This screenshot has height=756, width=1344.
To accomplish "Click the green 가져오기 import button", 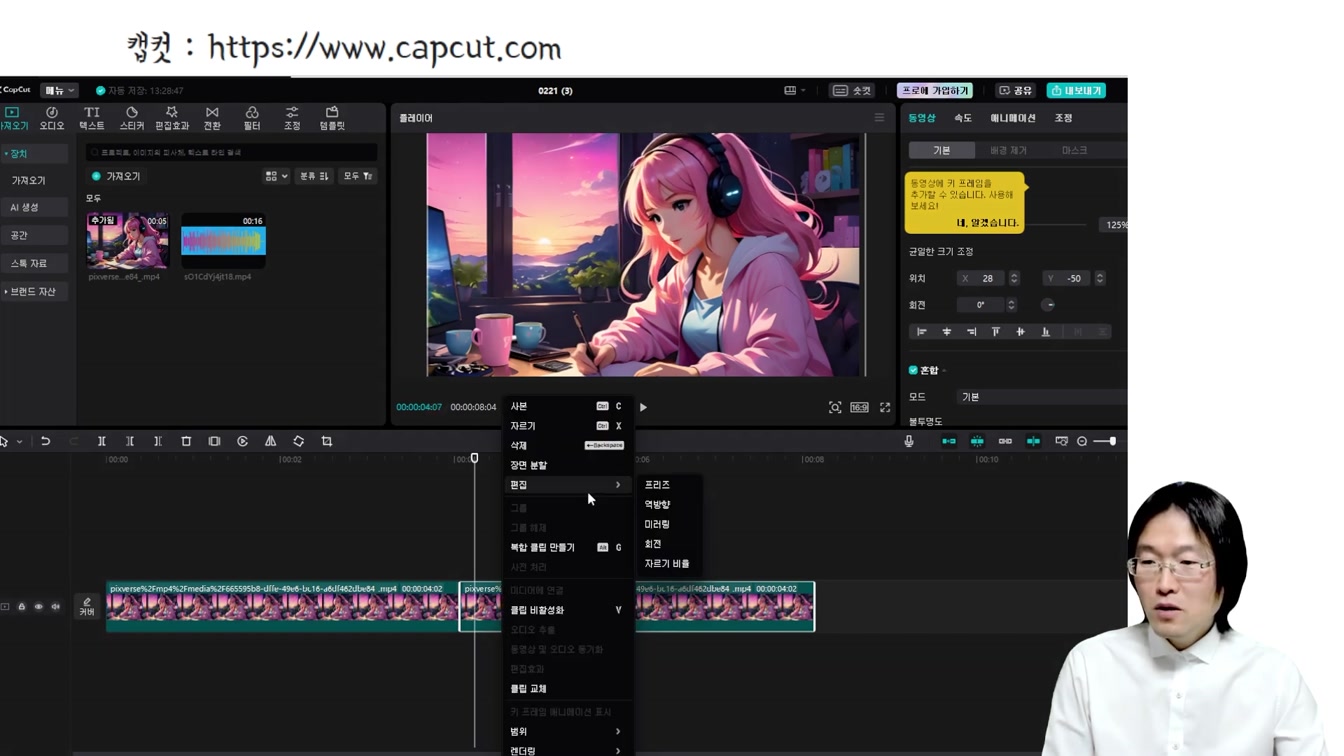I will click(x=116, y=176).
